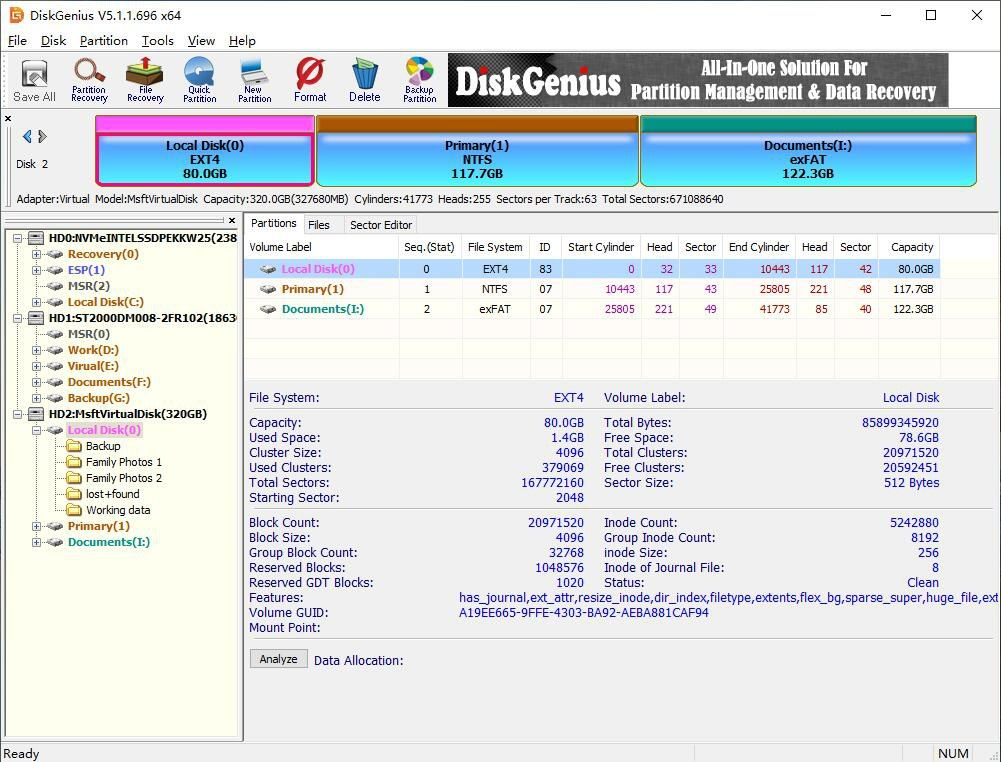The width and height of the screenshot is (1001, 762).
Task: Select the Family Photos 1 folder icon
Action: coord(75,462)
